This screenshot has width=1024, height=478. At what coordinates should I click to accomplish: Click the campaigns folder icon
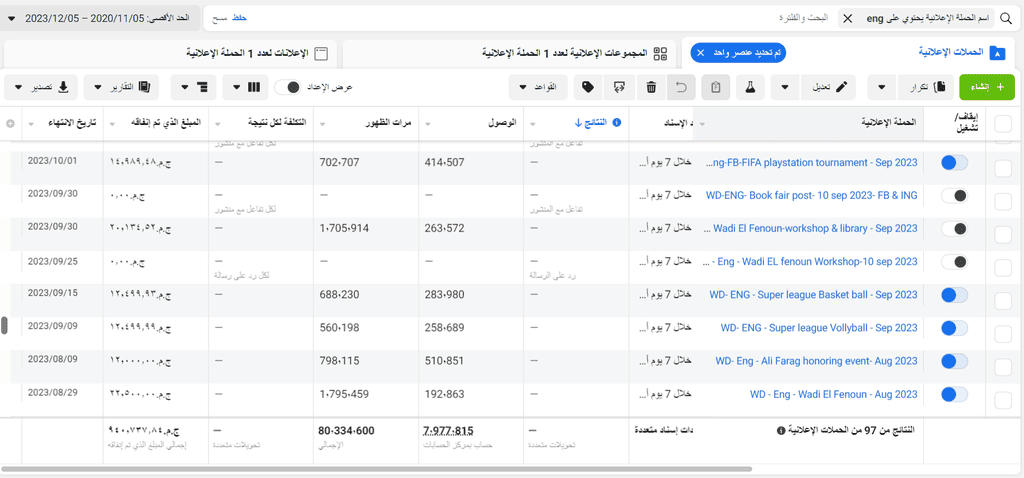997,54
